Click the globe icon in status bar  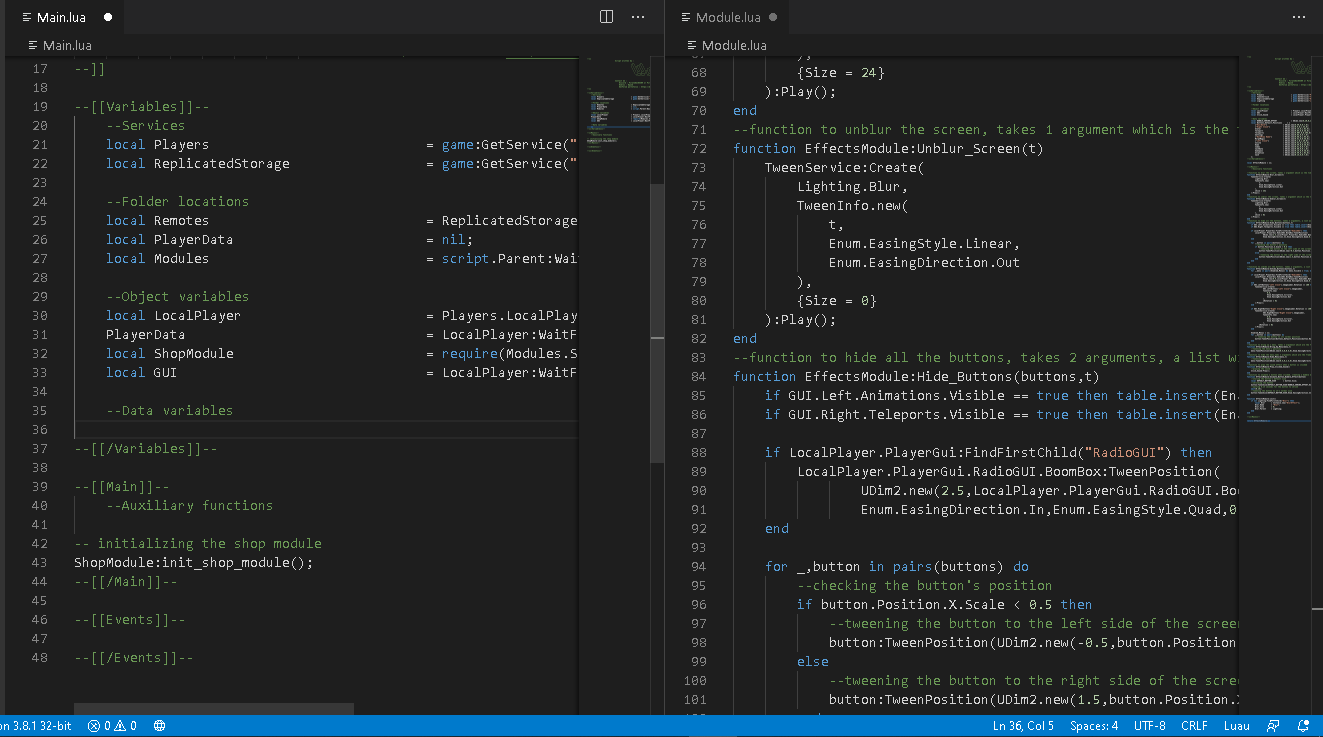coord(159,726)
